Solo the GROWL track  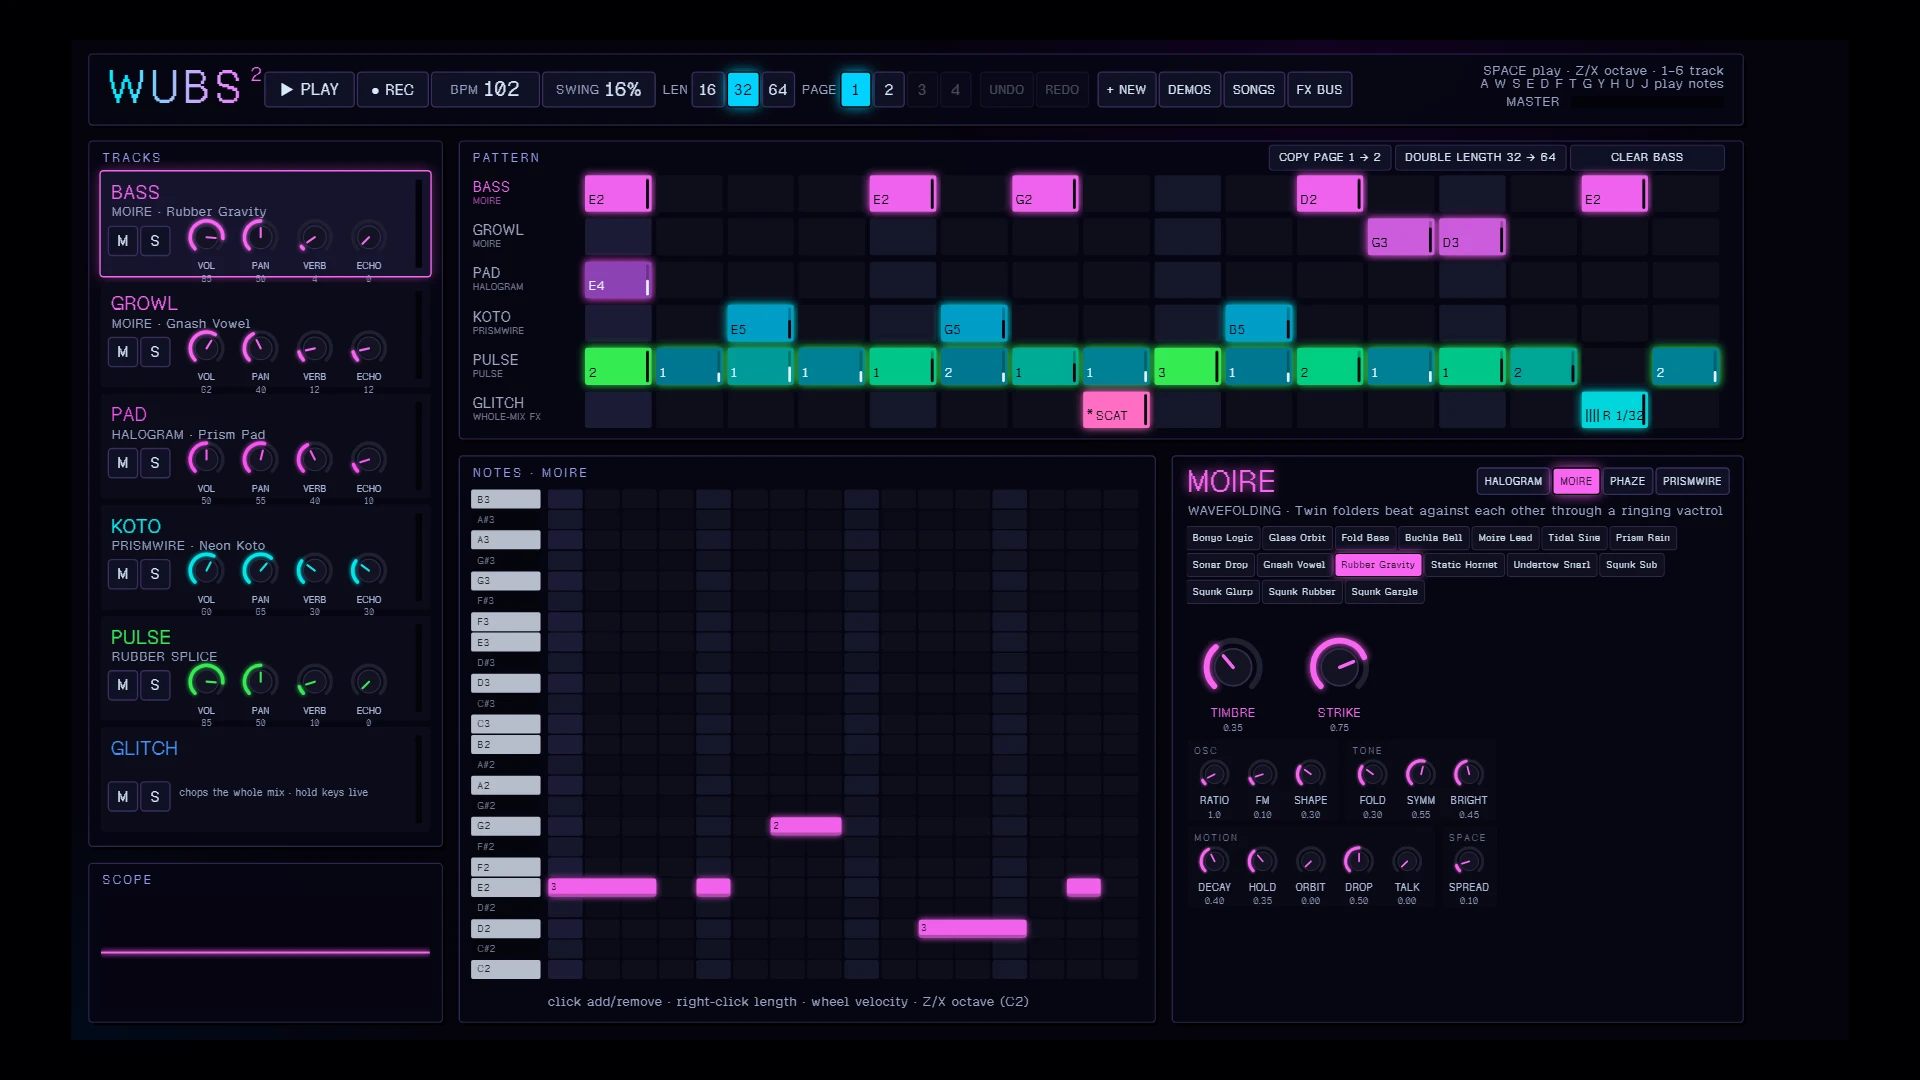click(x=155, y=352)
